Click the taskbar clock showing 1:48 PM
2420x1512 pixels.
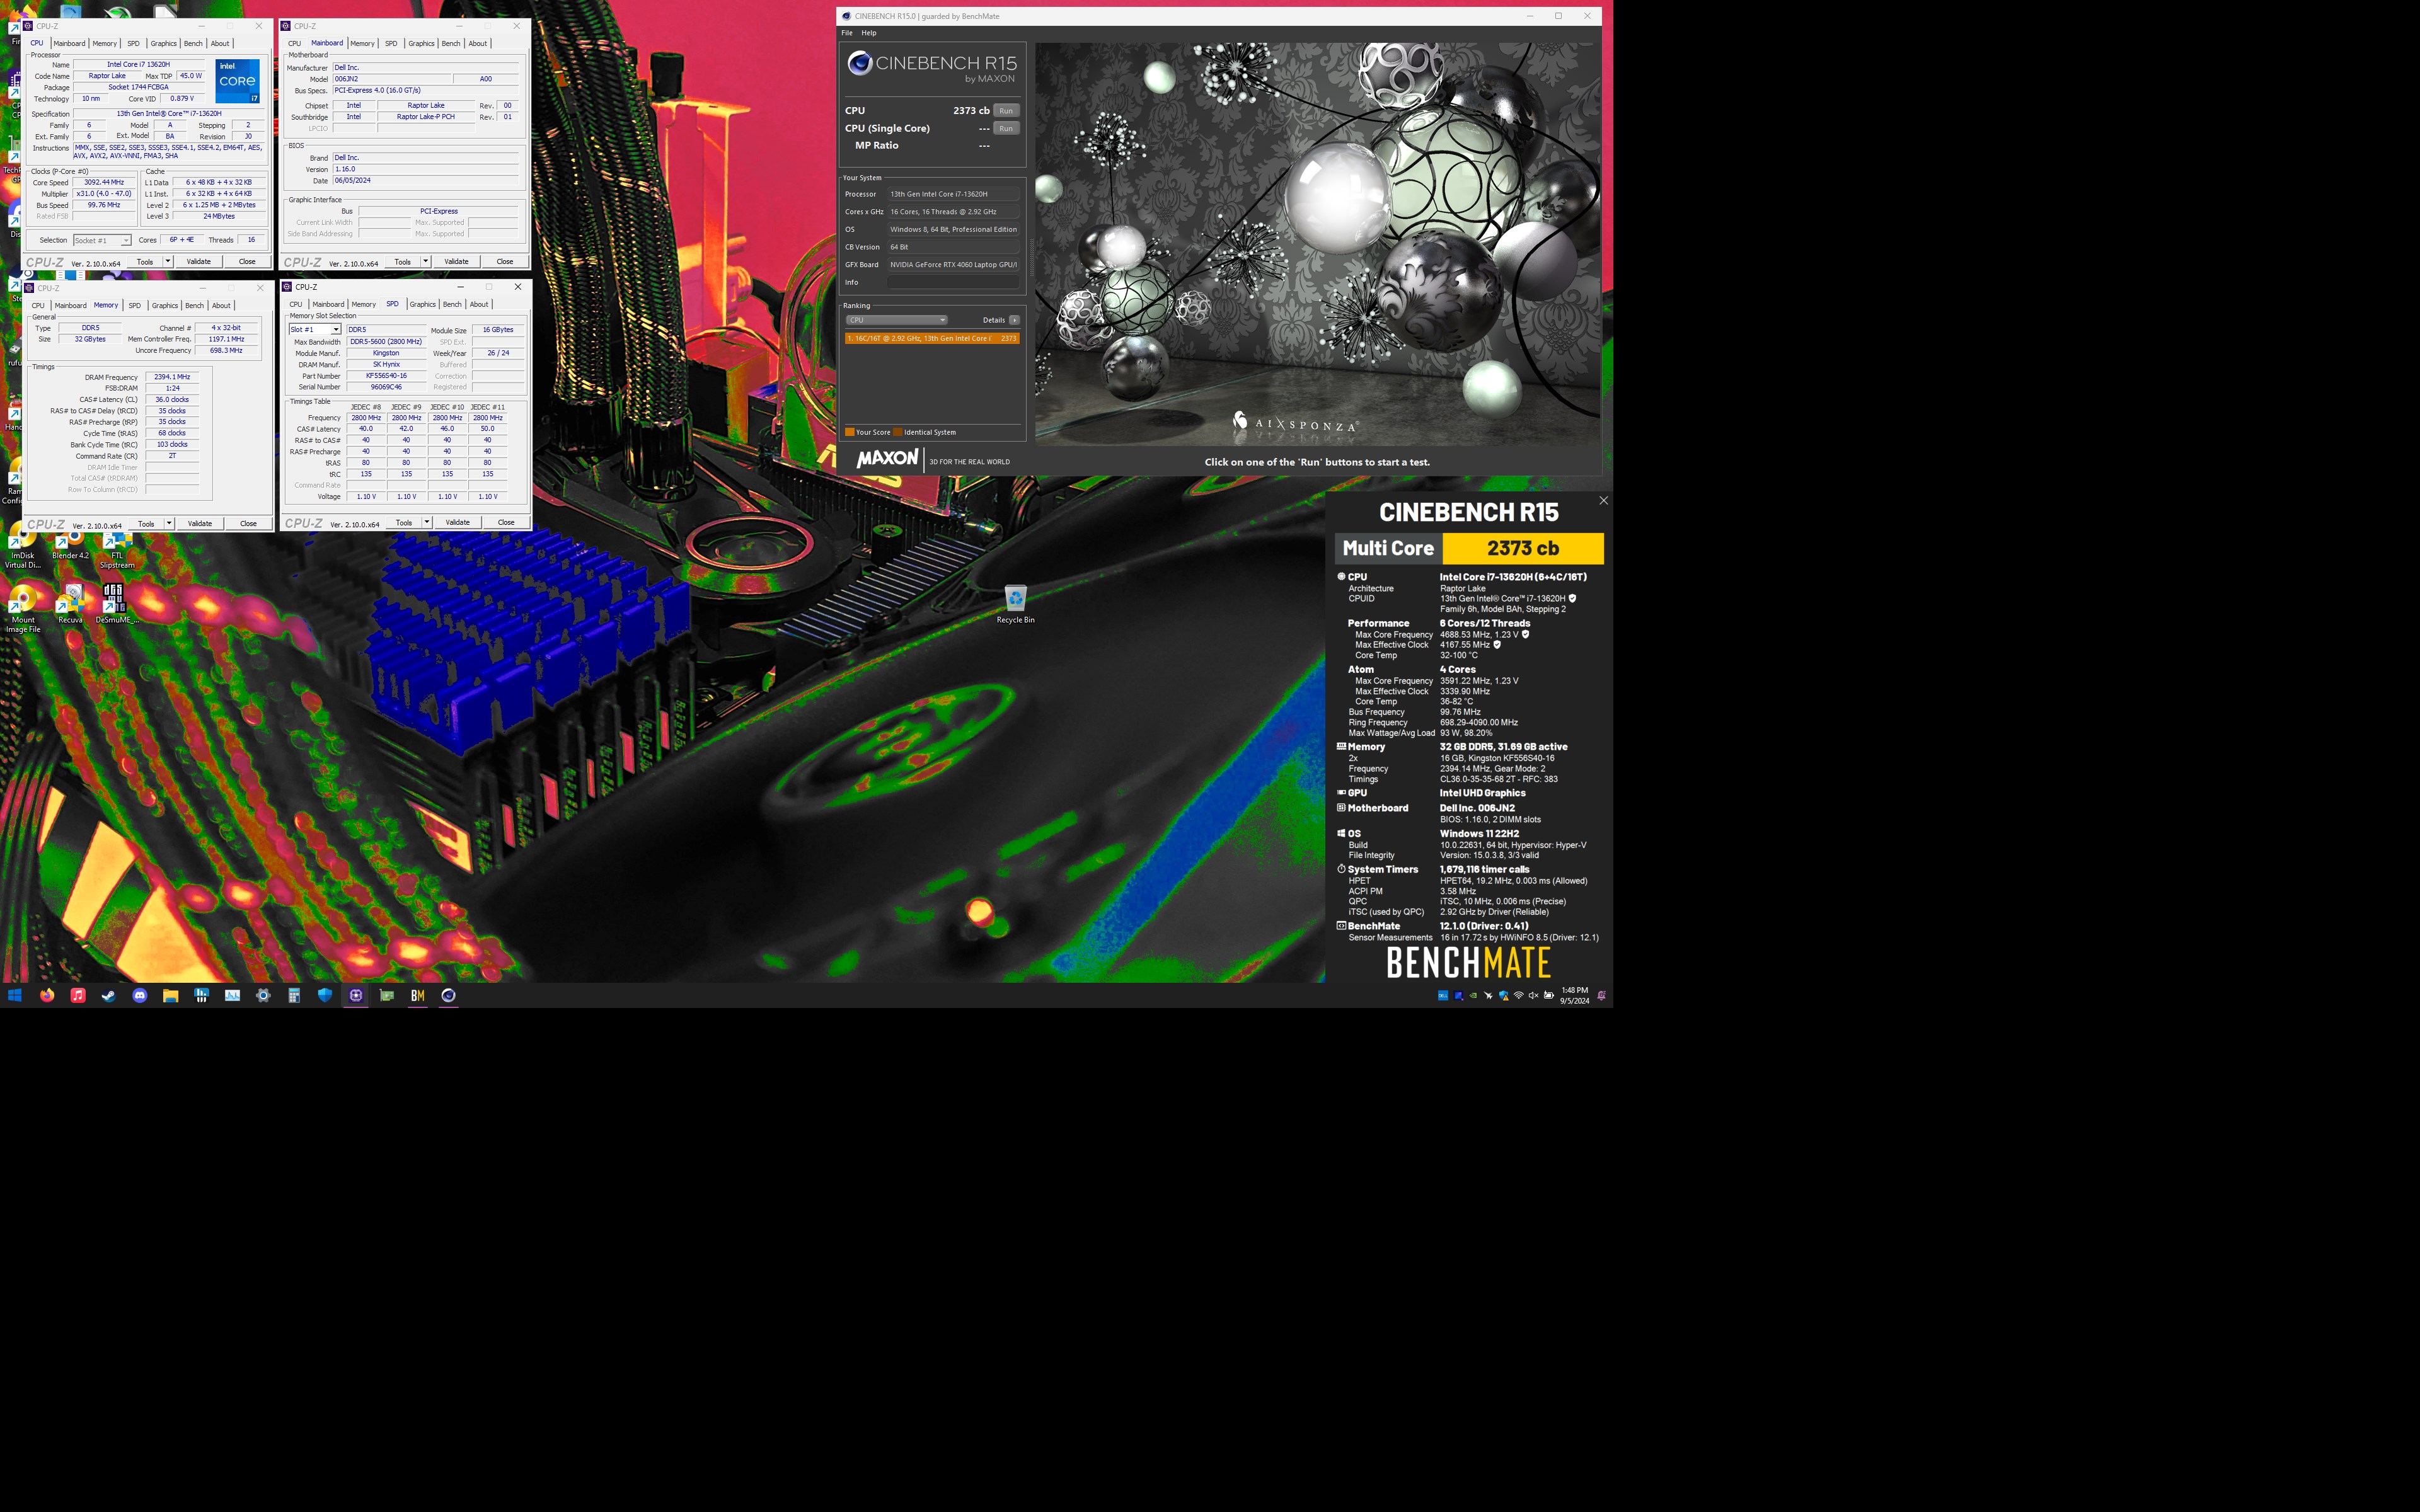[x=1574, y=995]
